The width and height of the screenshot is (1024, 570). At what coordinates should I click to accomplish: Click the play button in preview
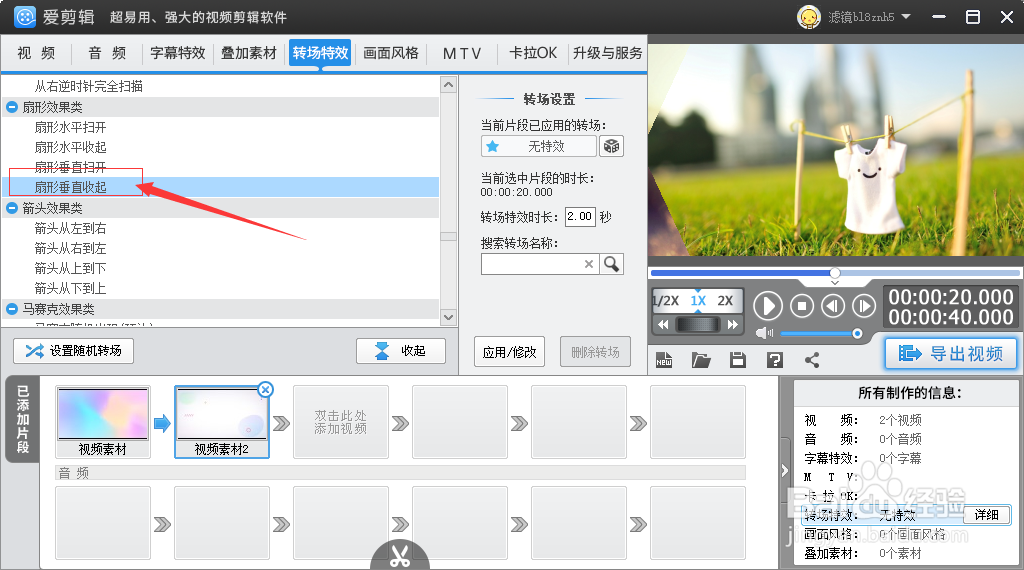click(x=768, y=306)
